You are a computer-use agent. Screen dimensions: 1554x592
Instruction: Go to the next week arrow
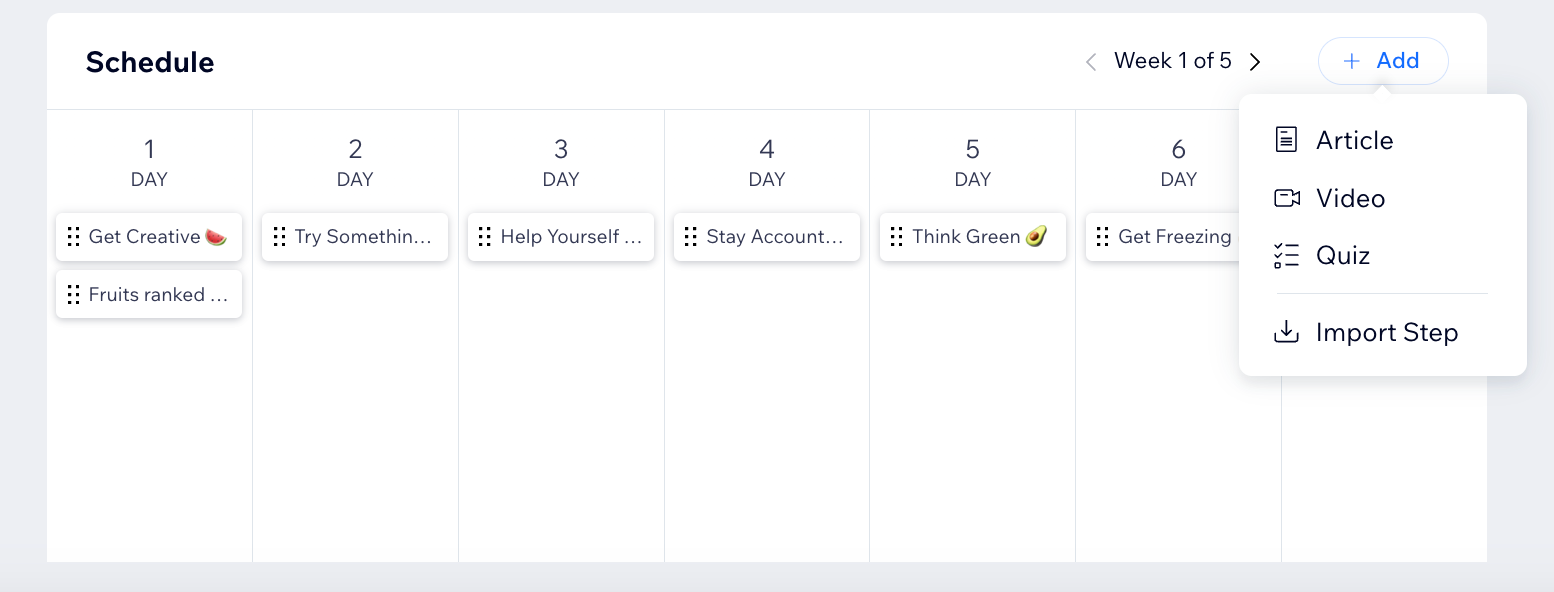pyautogui.click(x=1255, y=62)
